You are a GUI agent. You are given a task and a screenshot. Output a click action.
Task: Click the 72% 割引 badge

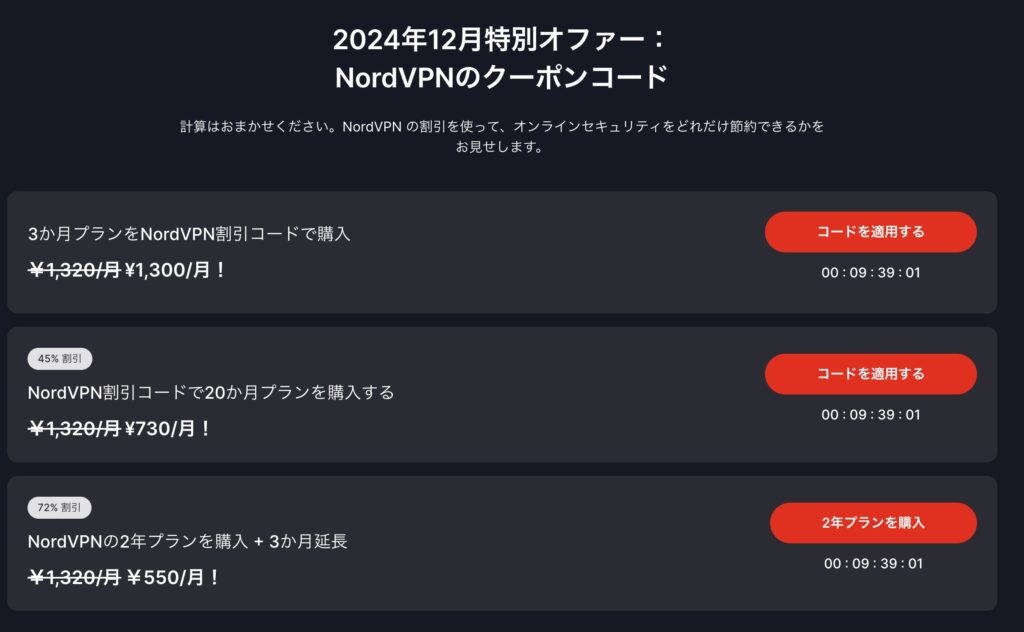(x=59, y=508)
